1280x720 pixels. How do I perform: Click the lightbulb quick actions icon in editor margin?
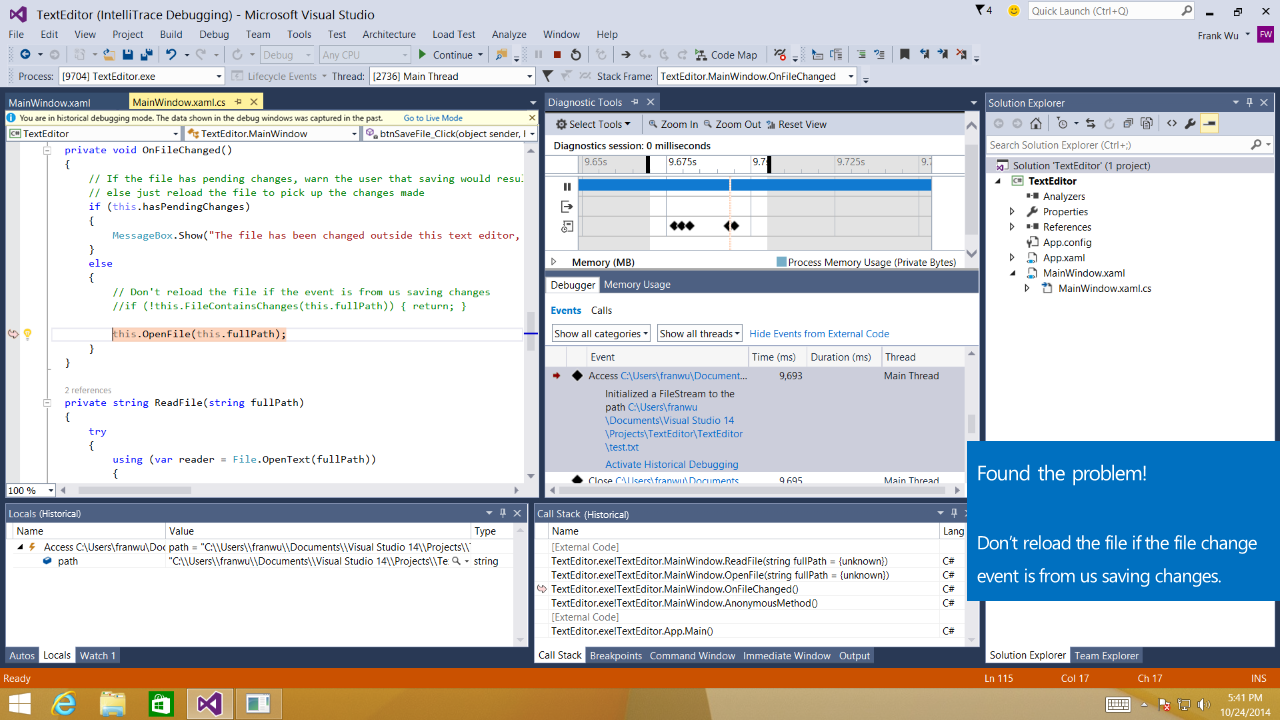click(x=28, y=334)
